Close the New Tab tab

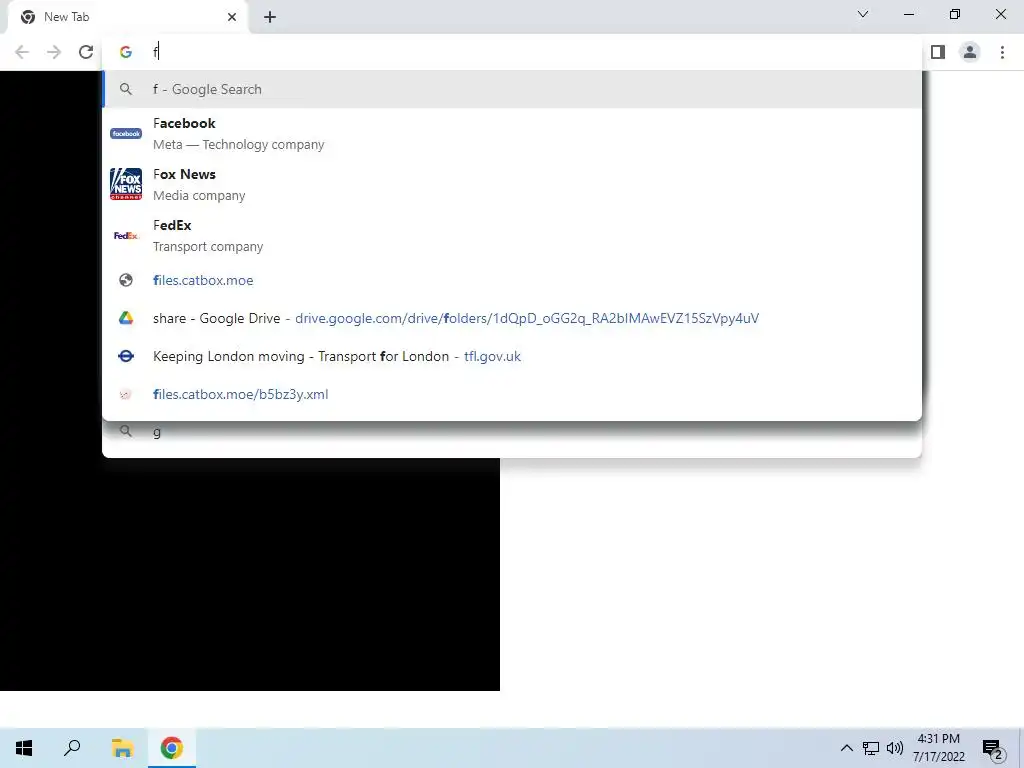click(232, 17)
